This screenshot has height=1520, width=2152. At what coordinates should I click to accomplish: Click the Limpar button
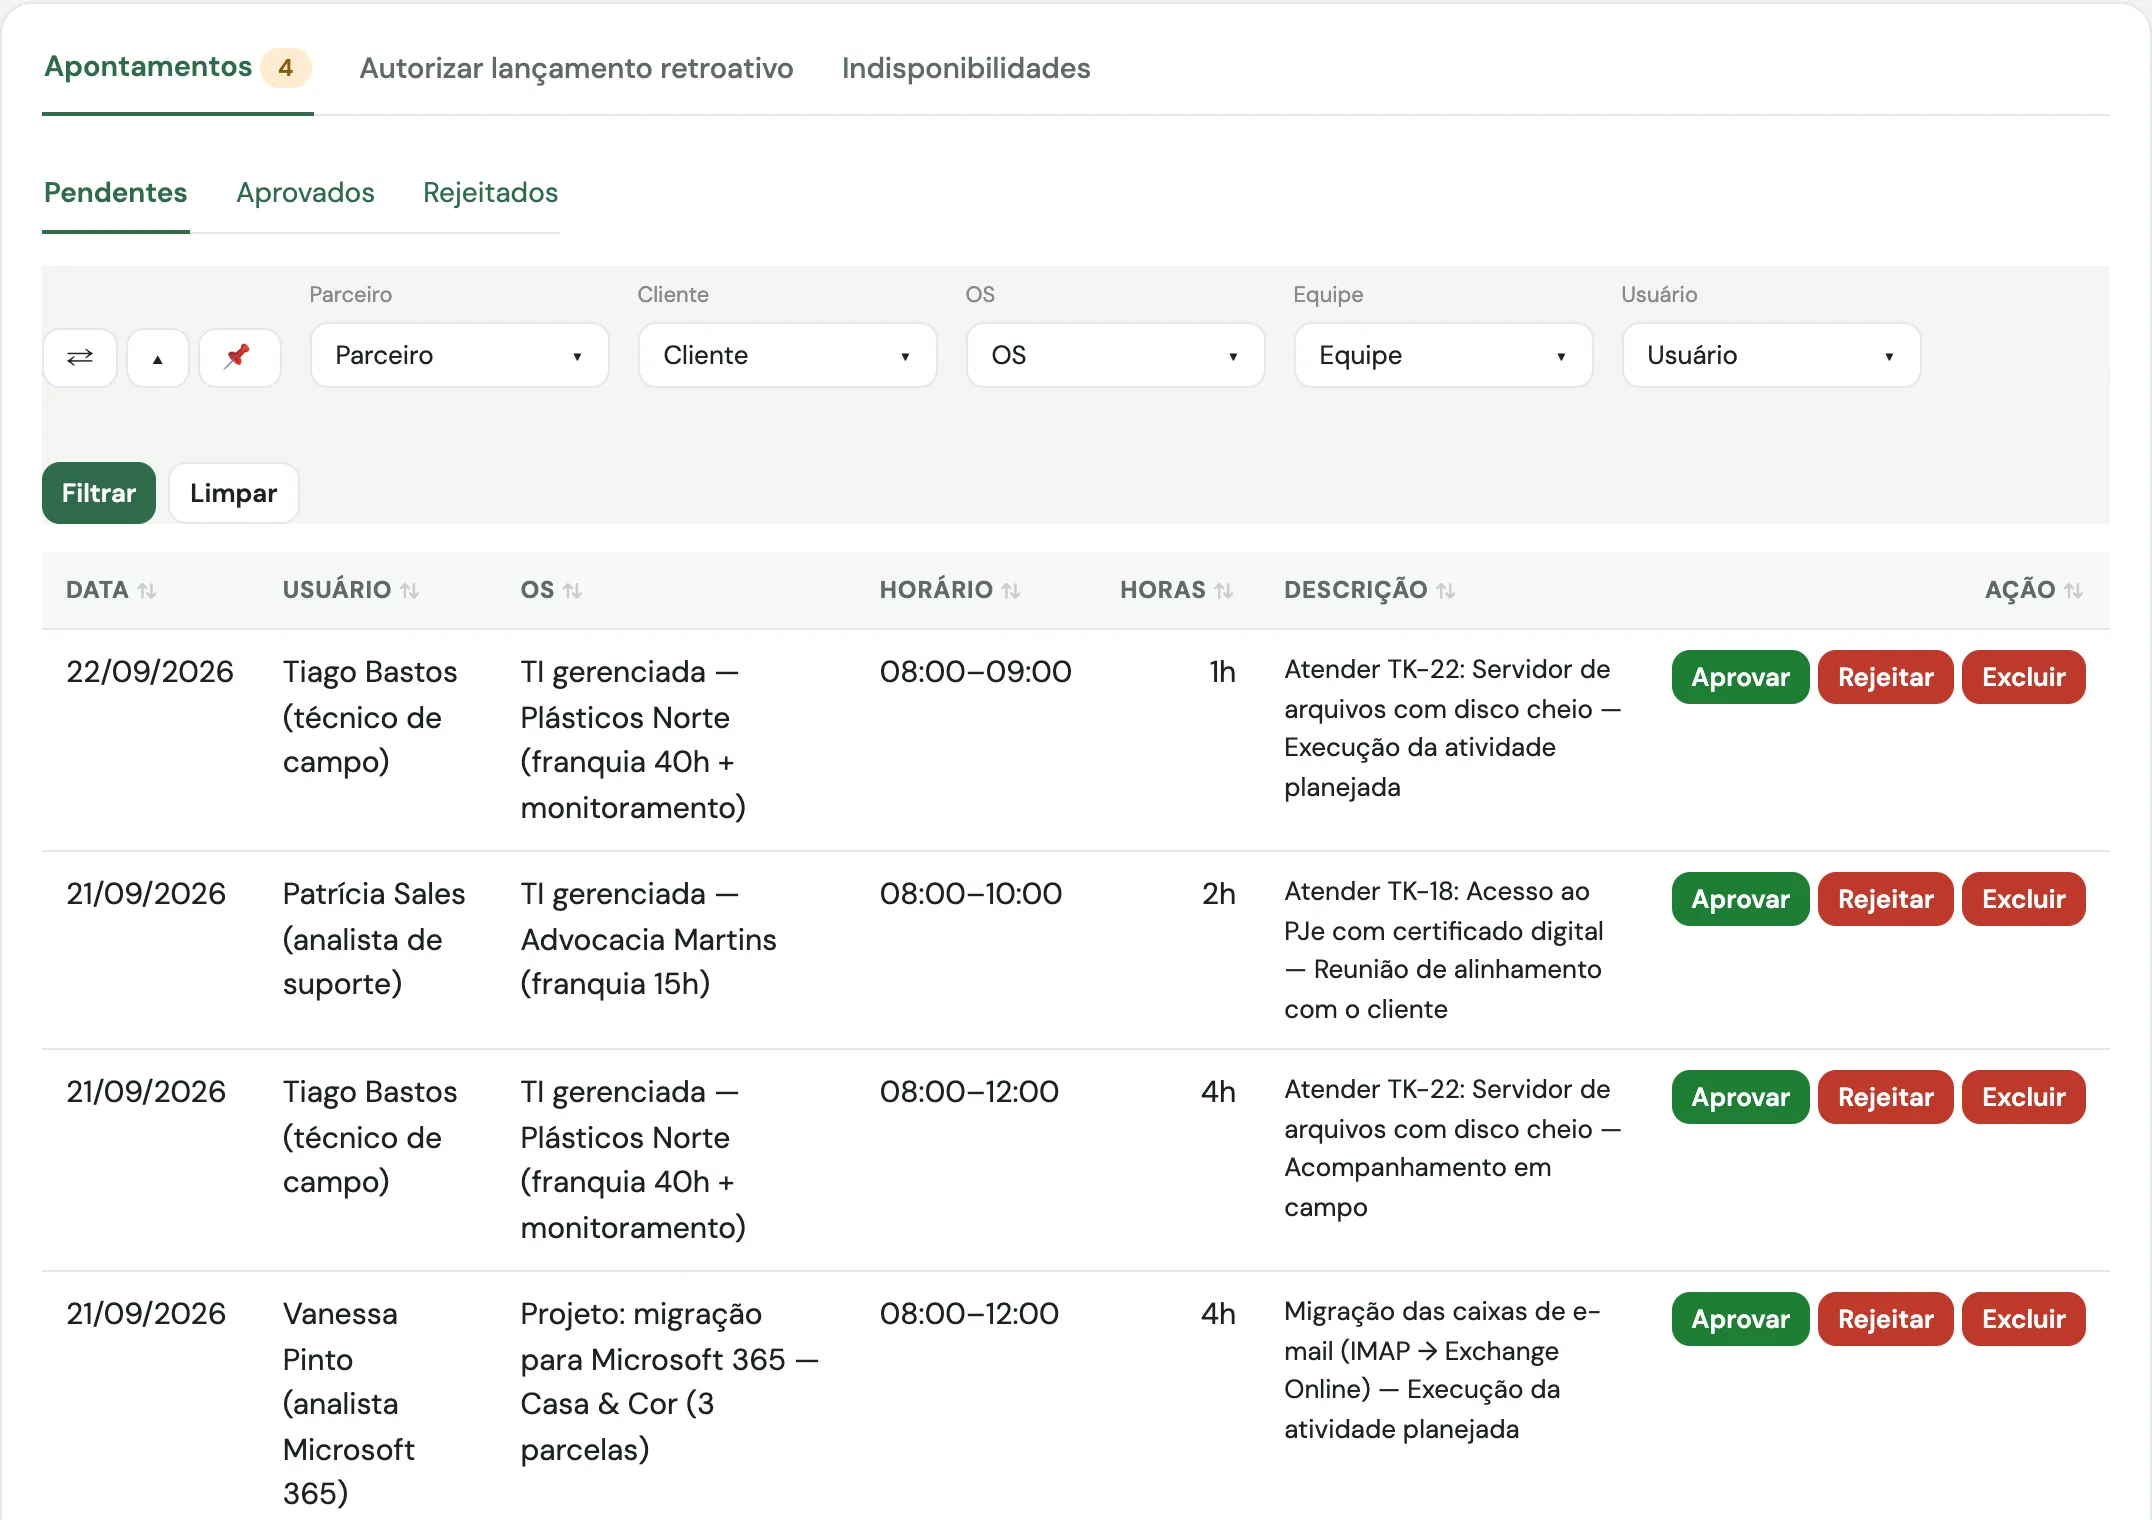click(x=234, y=493)
